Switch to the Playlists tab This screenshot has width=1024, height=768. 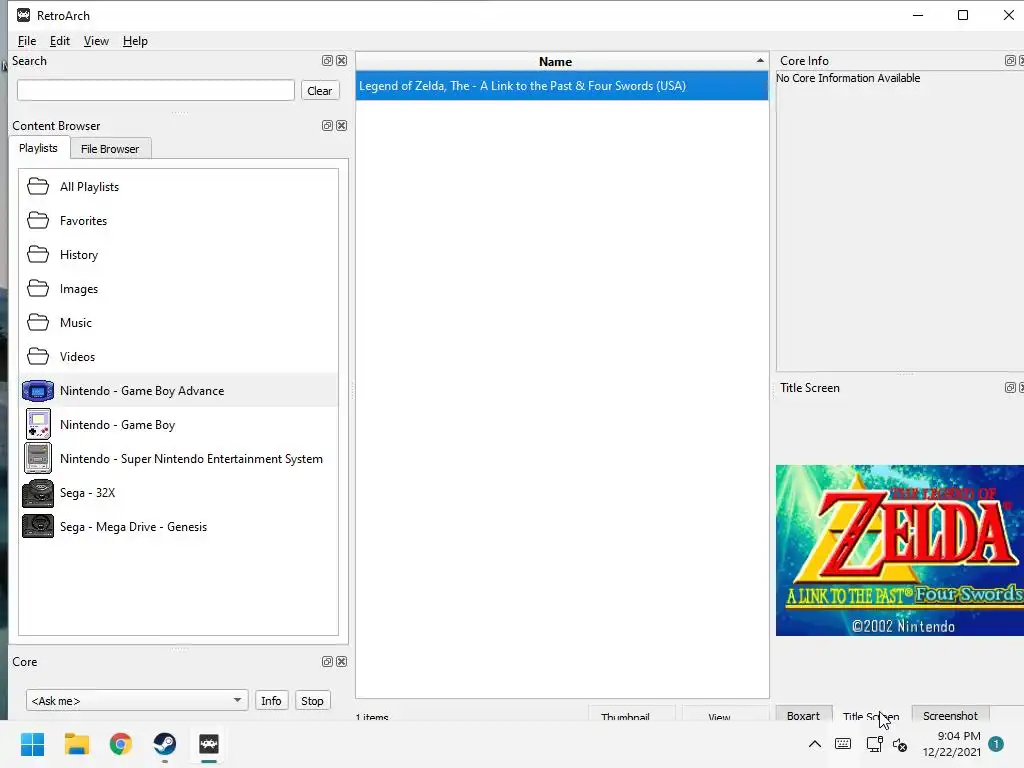pyautogui.click(x=39, y=148)
